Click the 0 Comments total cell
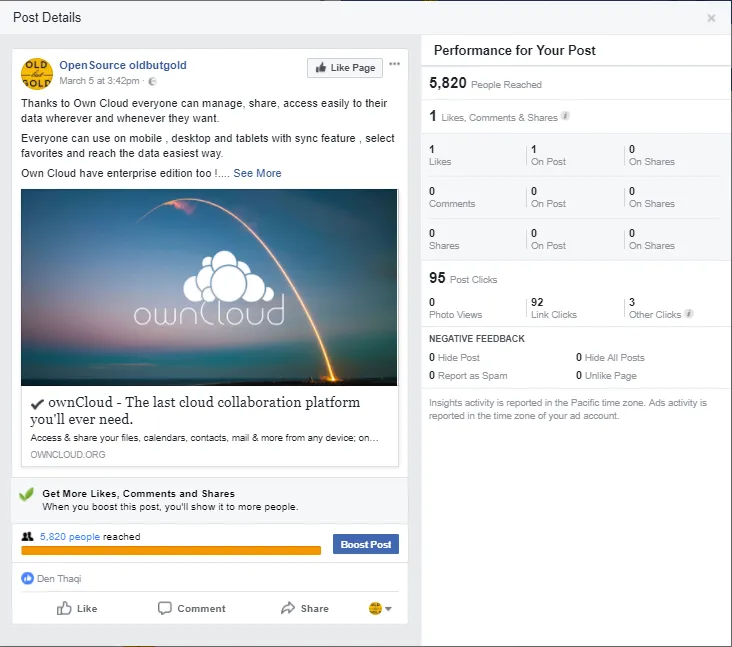The width and height of the screenshot is (732, 647). tap(452, 197)
